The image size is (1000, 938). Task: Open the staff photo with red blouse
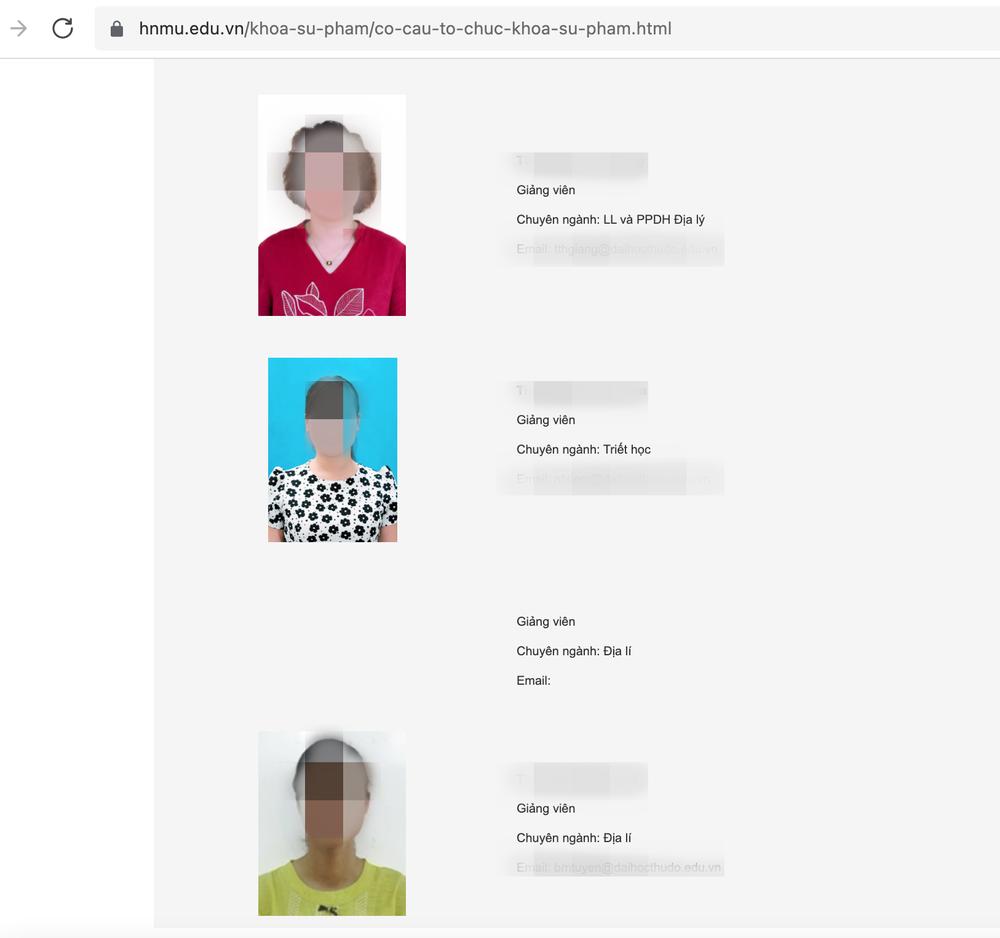[332, 205]
